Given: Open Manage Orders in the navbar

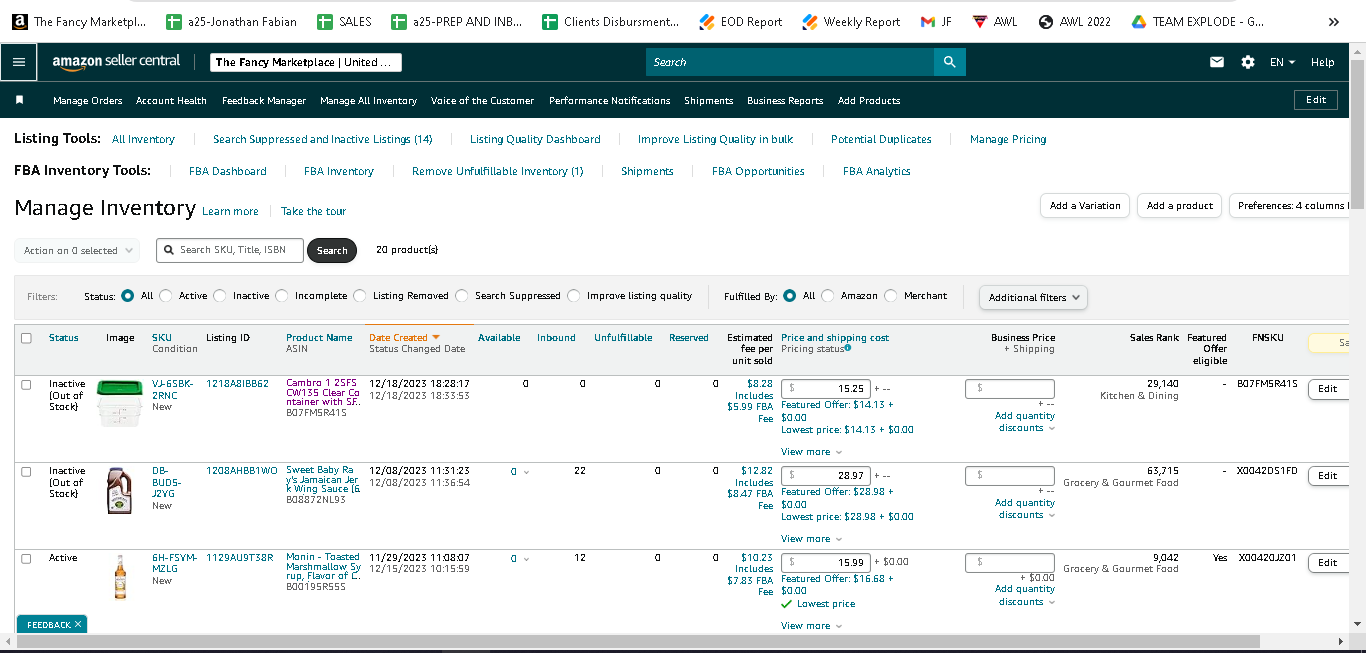Looking at the screenshot, I should [x=88, y=100].
